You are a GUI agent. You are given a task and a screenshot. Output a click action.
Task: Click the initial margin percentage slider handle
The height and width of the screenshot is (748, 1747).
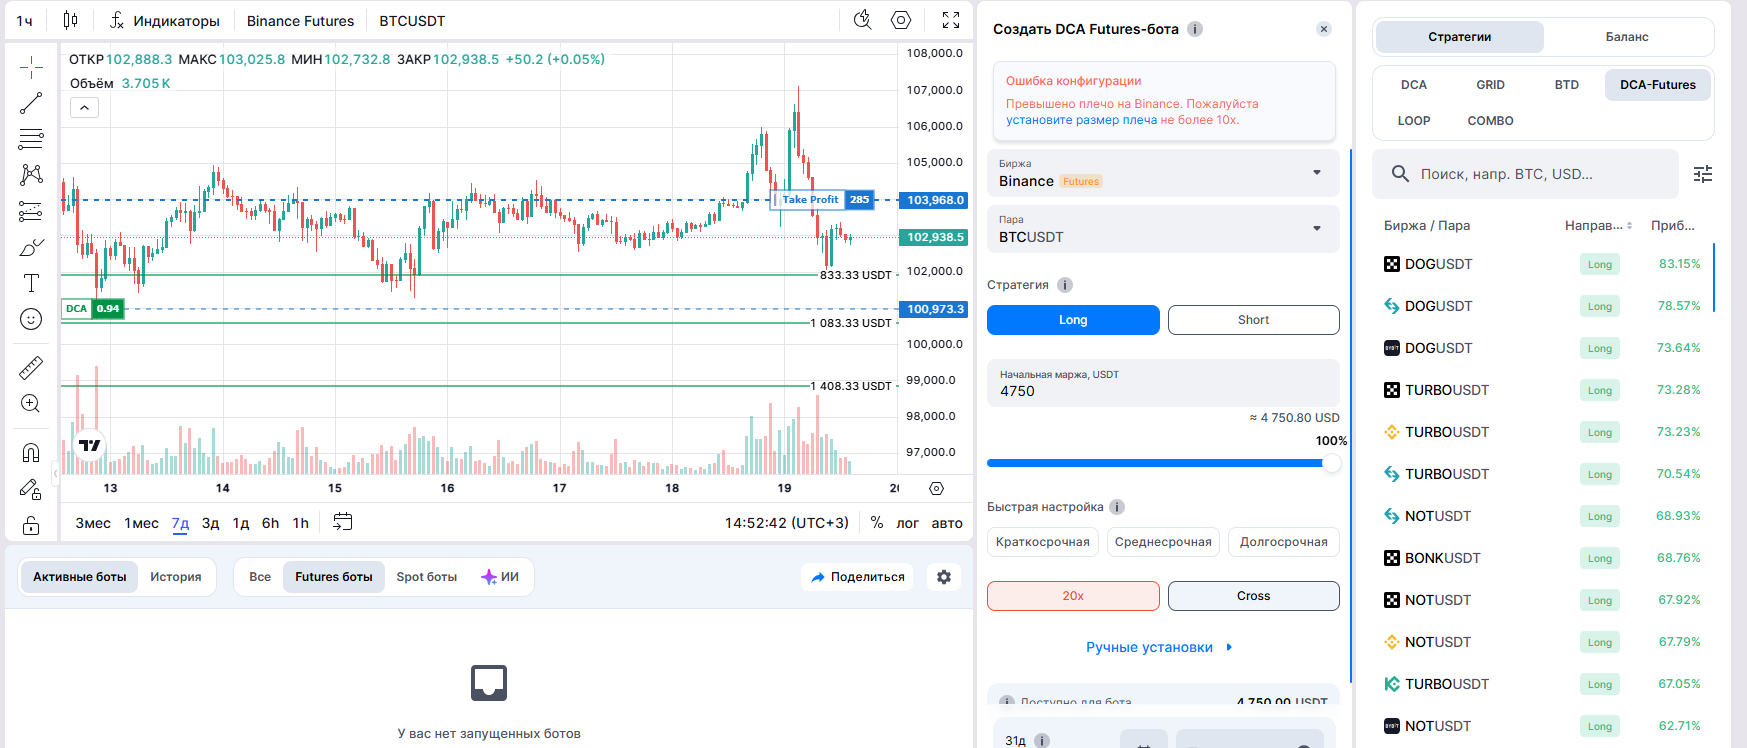1331,463
